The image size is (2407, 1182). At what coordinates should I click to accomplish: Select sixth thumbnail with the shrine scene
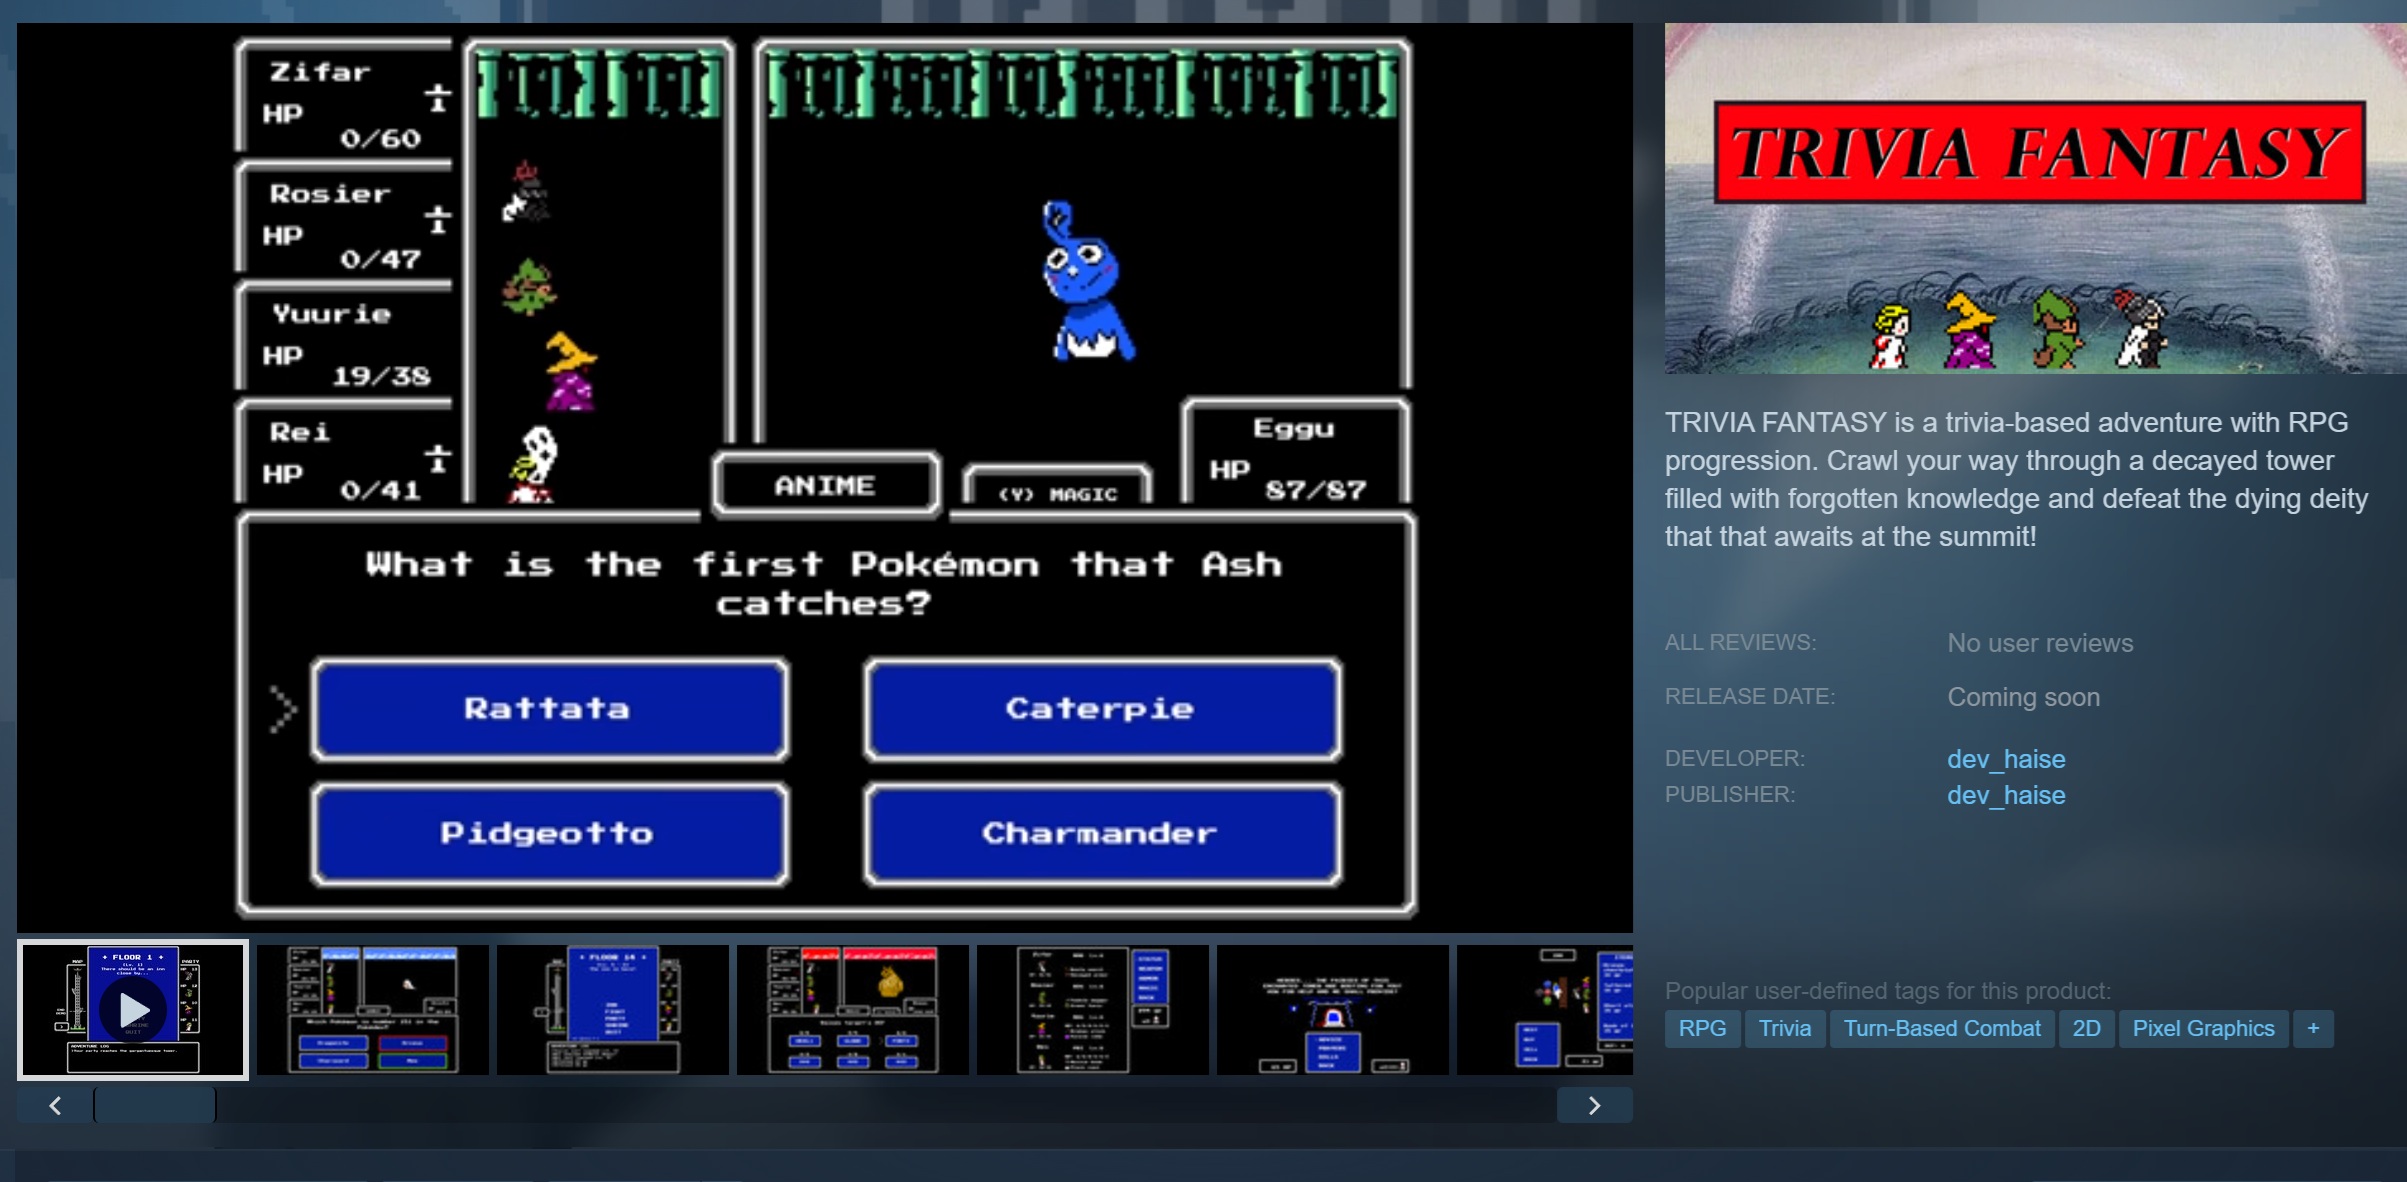click(x=1332, y=1010)
